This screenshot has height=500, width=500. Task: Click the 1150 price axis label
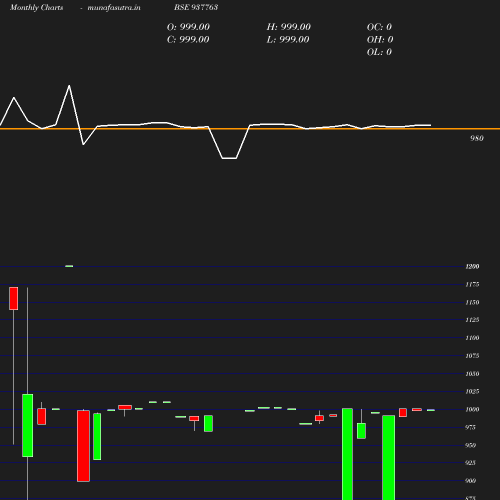coord(472,302)
